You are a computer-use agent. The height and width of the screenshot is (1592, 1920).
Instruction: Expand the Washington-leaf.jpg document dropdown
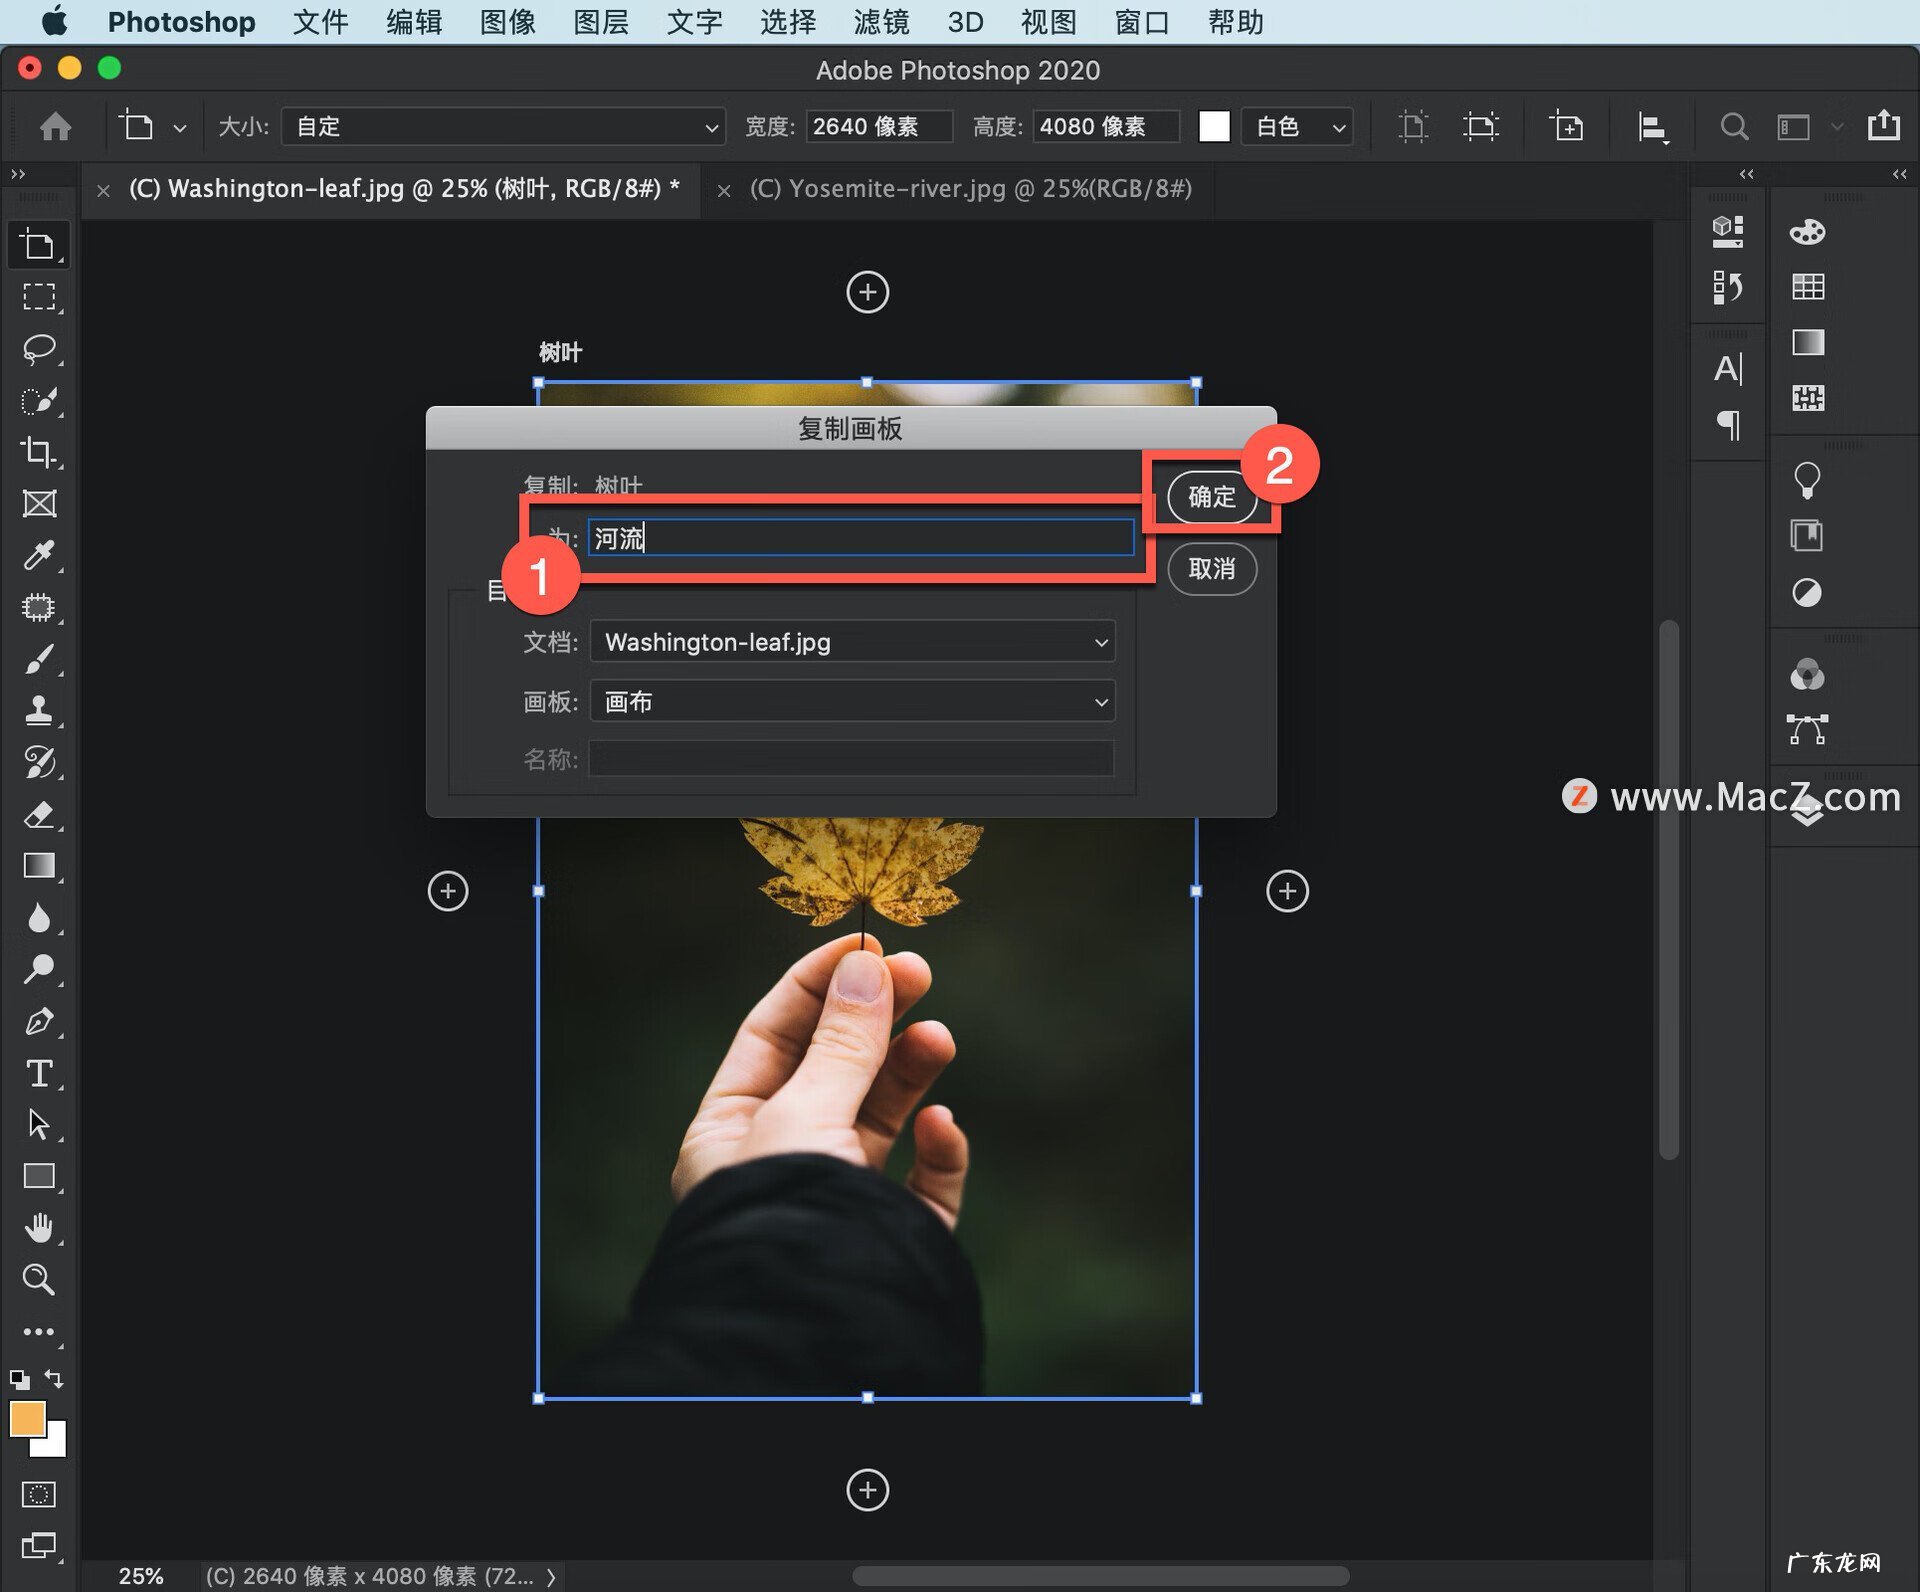click(852, 642)
